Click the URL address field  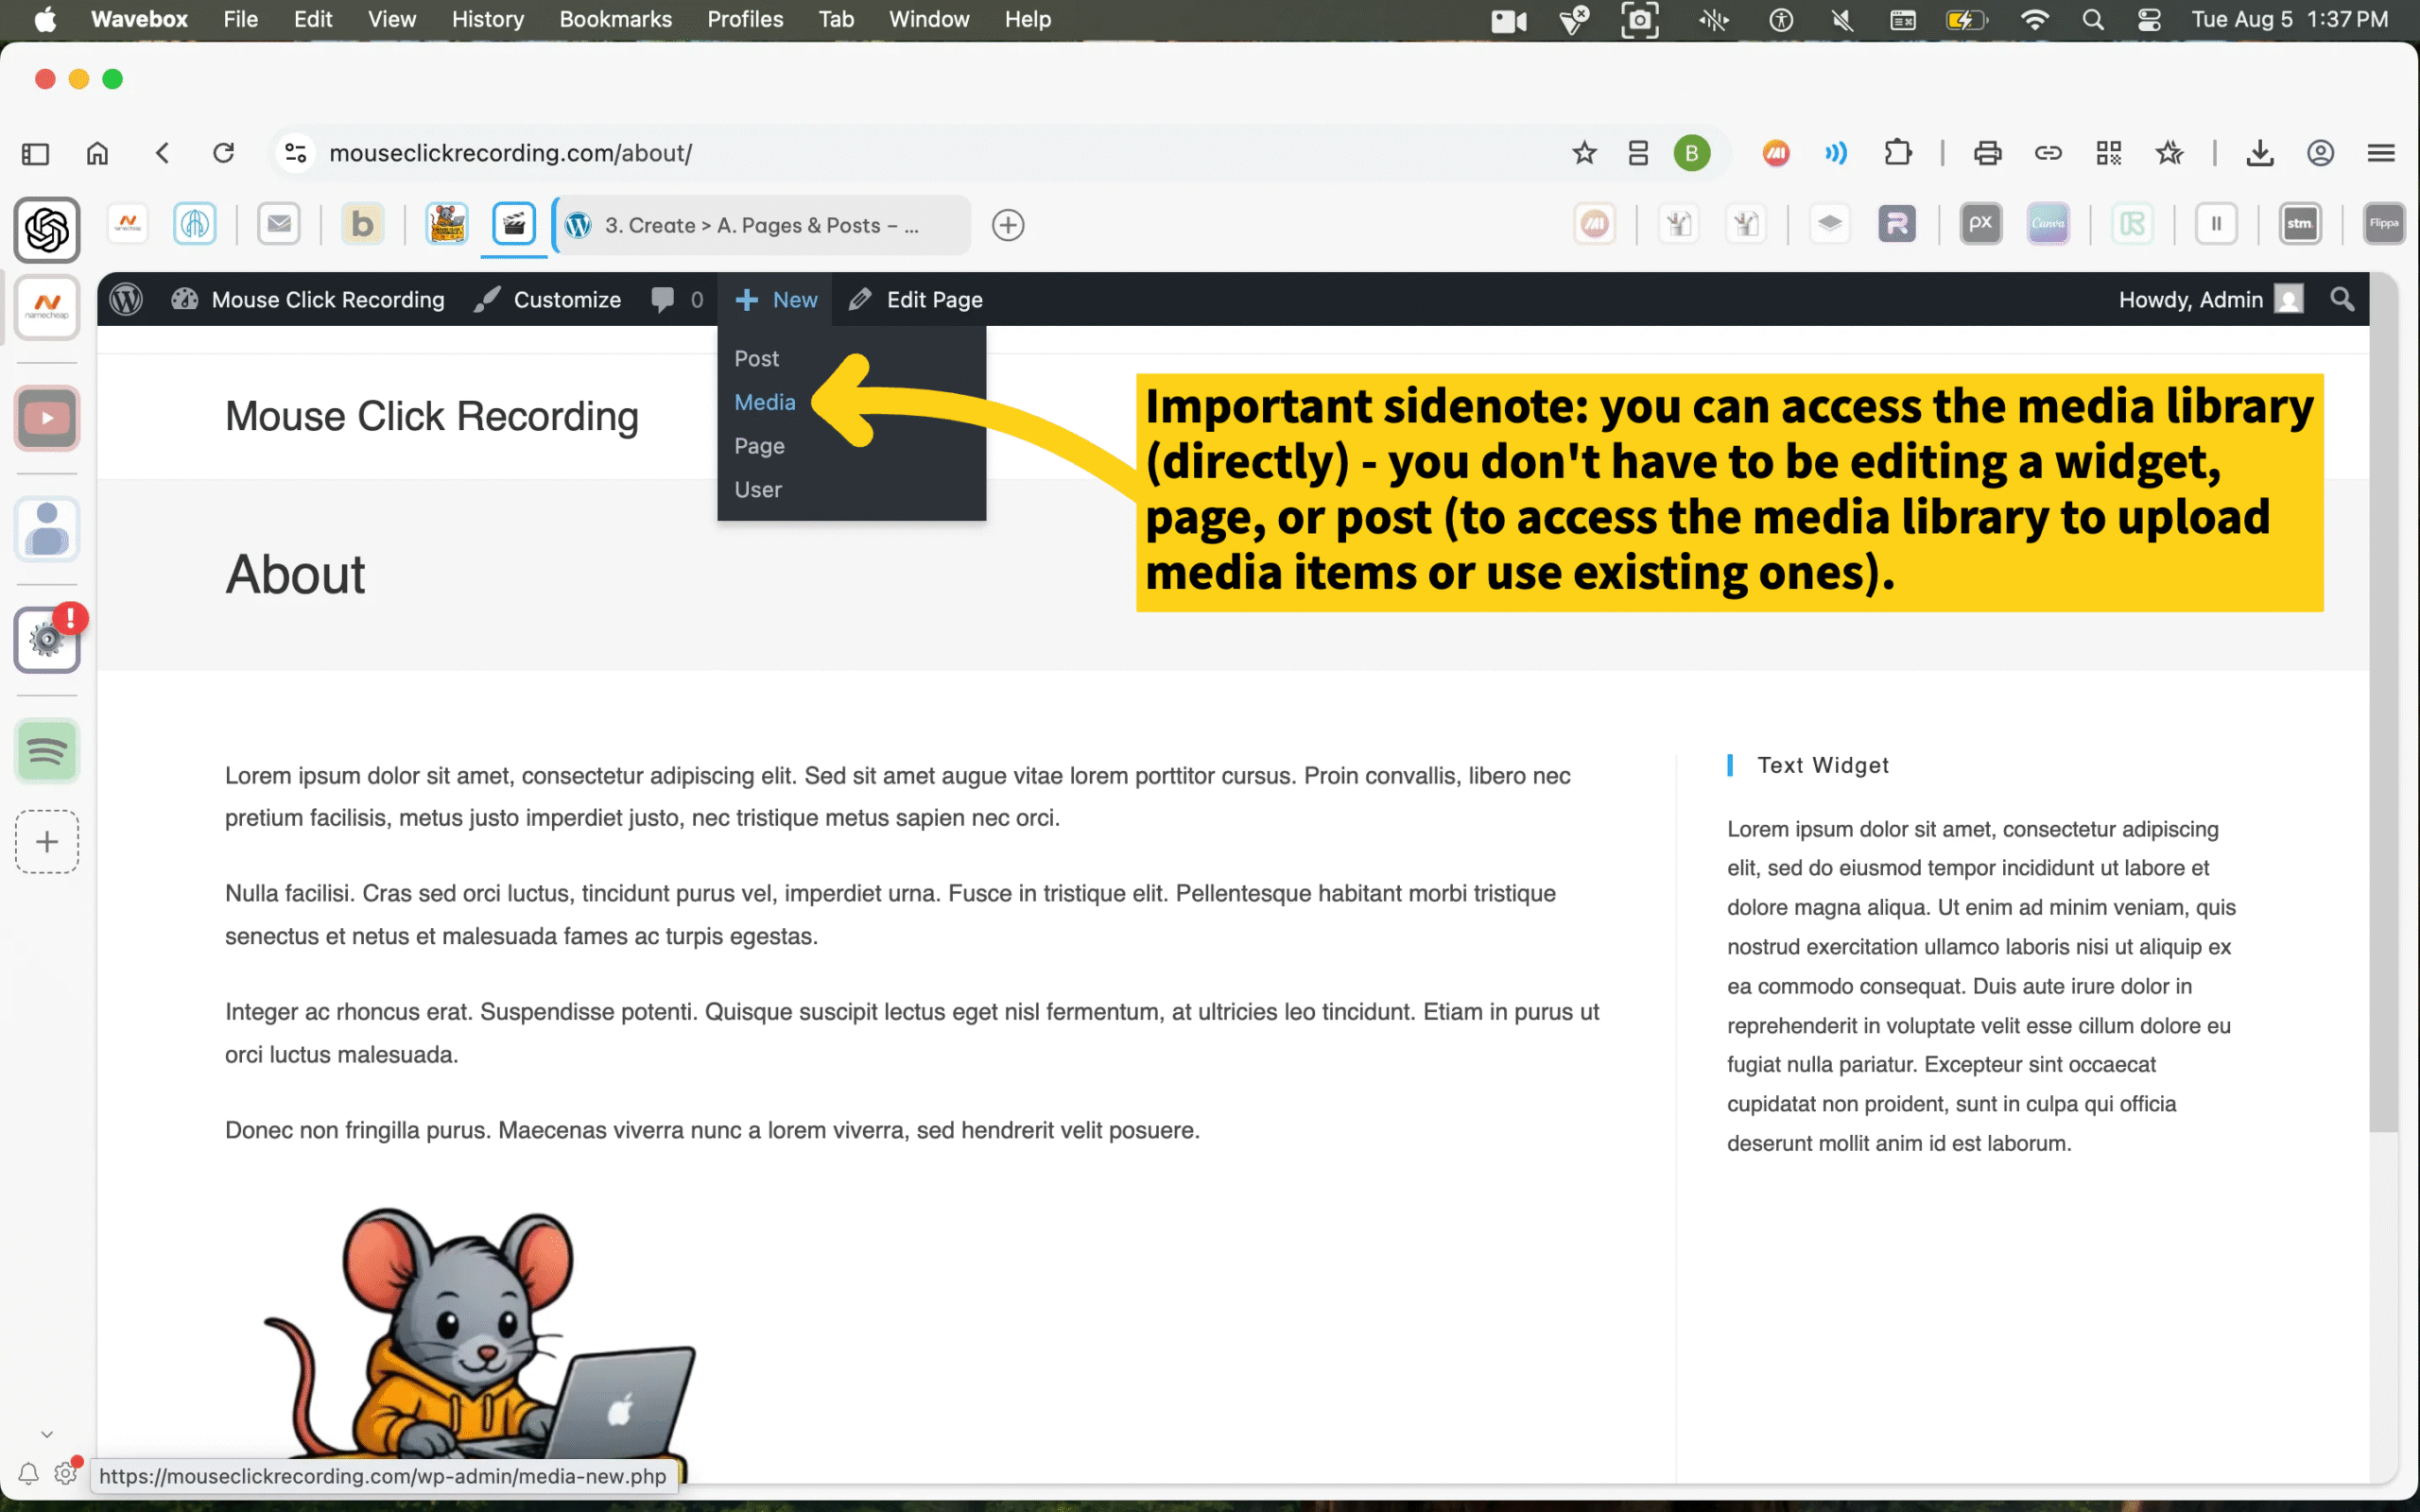tap(900, 153)
